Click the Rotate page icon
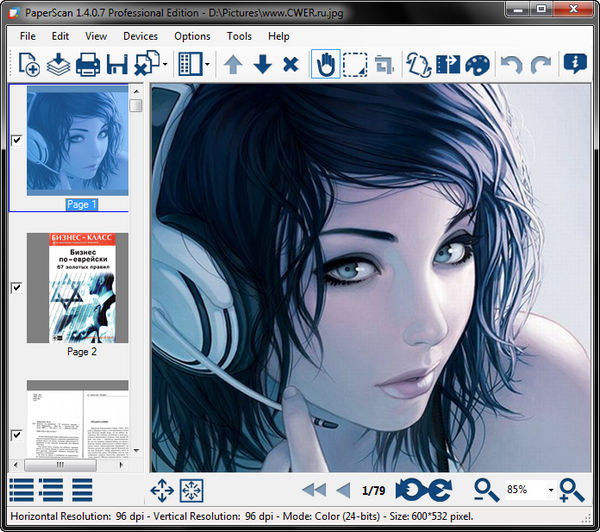 419,64
